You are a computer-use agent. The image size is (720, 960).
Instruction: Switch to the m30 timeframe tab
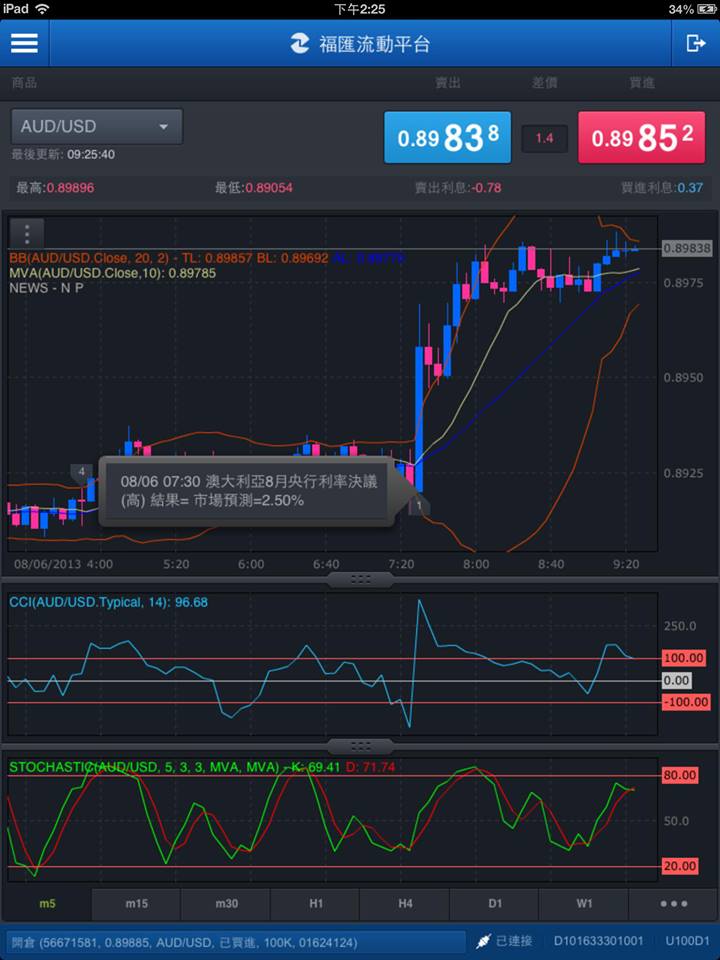pos(226,904)
